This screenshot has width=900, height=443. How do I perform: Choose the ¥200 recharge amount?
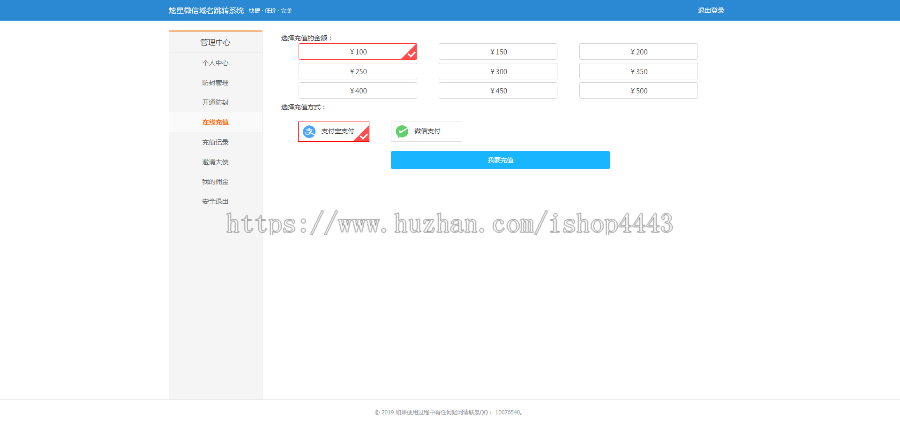click(x=638, y=52)
